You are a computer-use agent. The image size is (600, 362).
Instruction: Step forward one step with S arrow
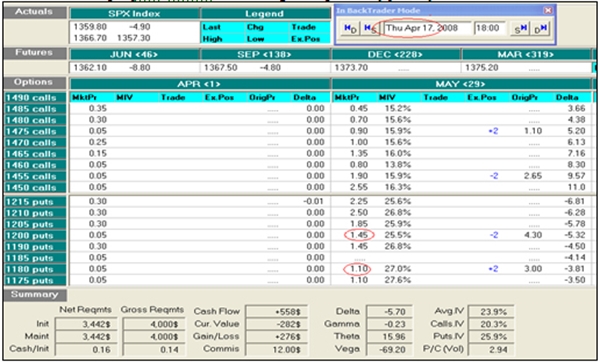(520, 28)
